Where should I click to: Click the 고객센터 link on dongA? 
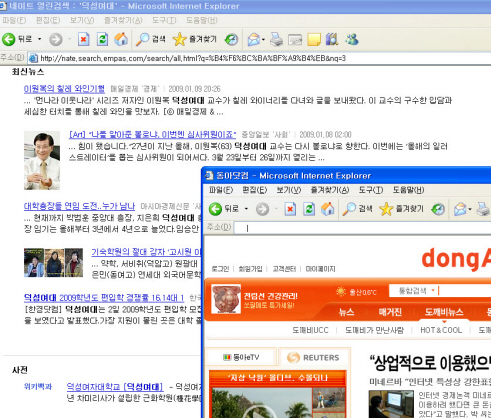coord(284,269)
